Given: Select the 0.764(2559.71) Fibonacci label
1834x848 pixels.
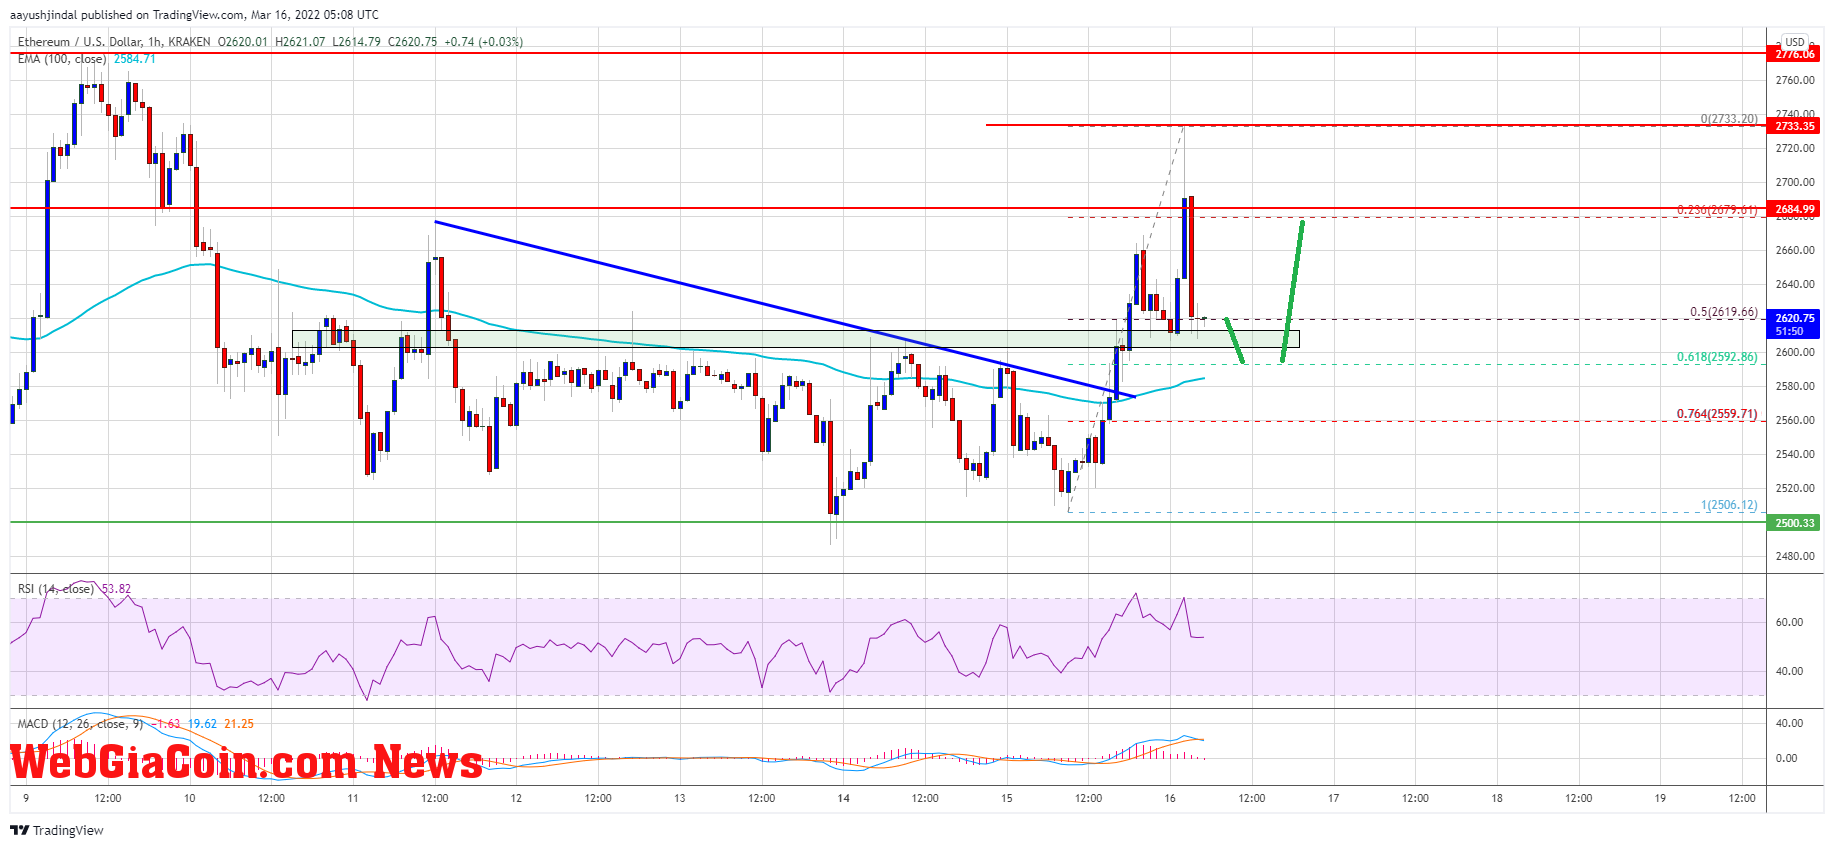Looking at the screenshot, I should pyautogui.click(x=1716, y=414).
